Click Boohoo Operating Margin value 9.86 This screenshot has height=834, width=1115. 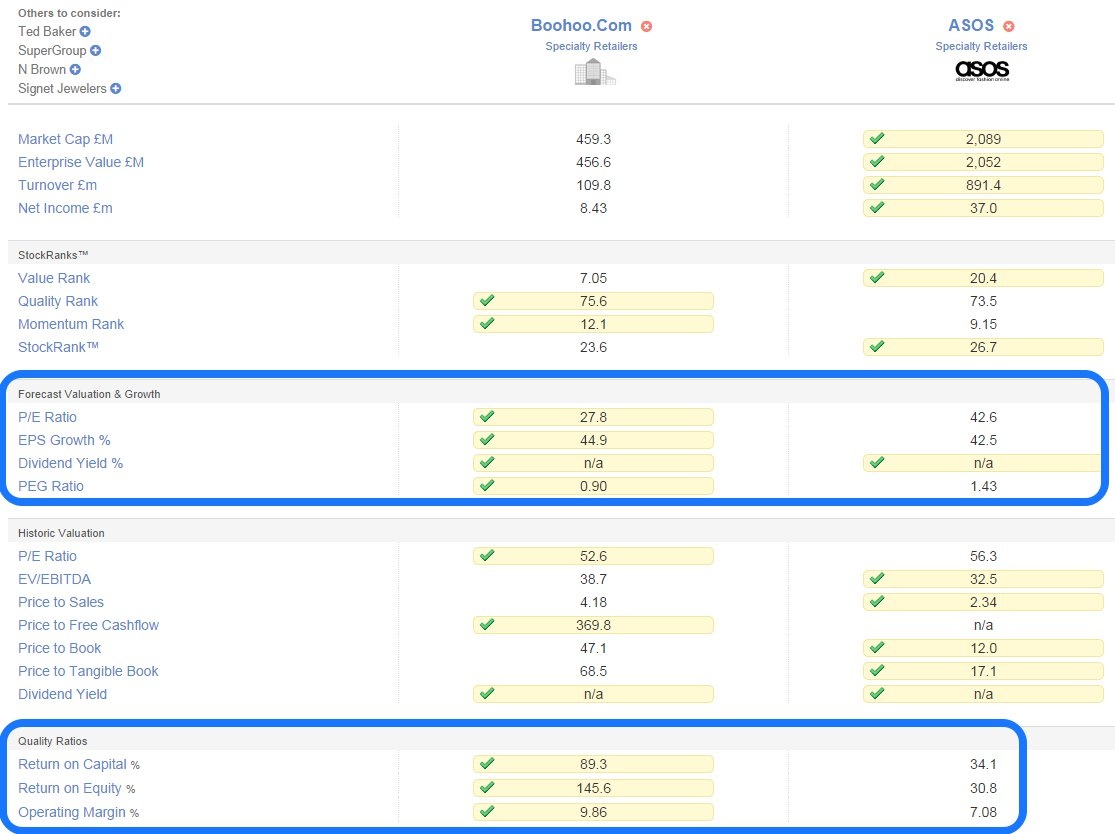[x=593, y=813]
